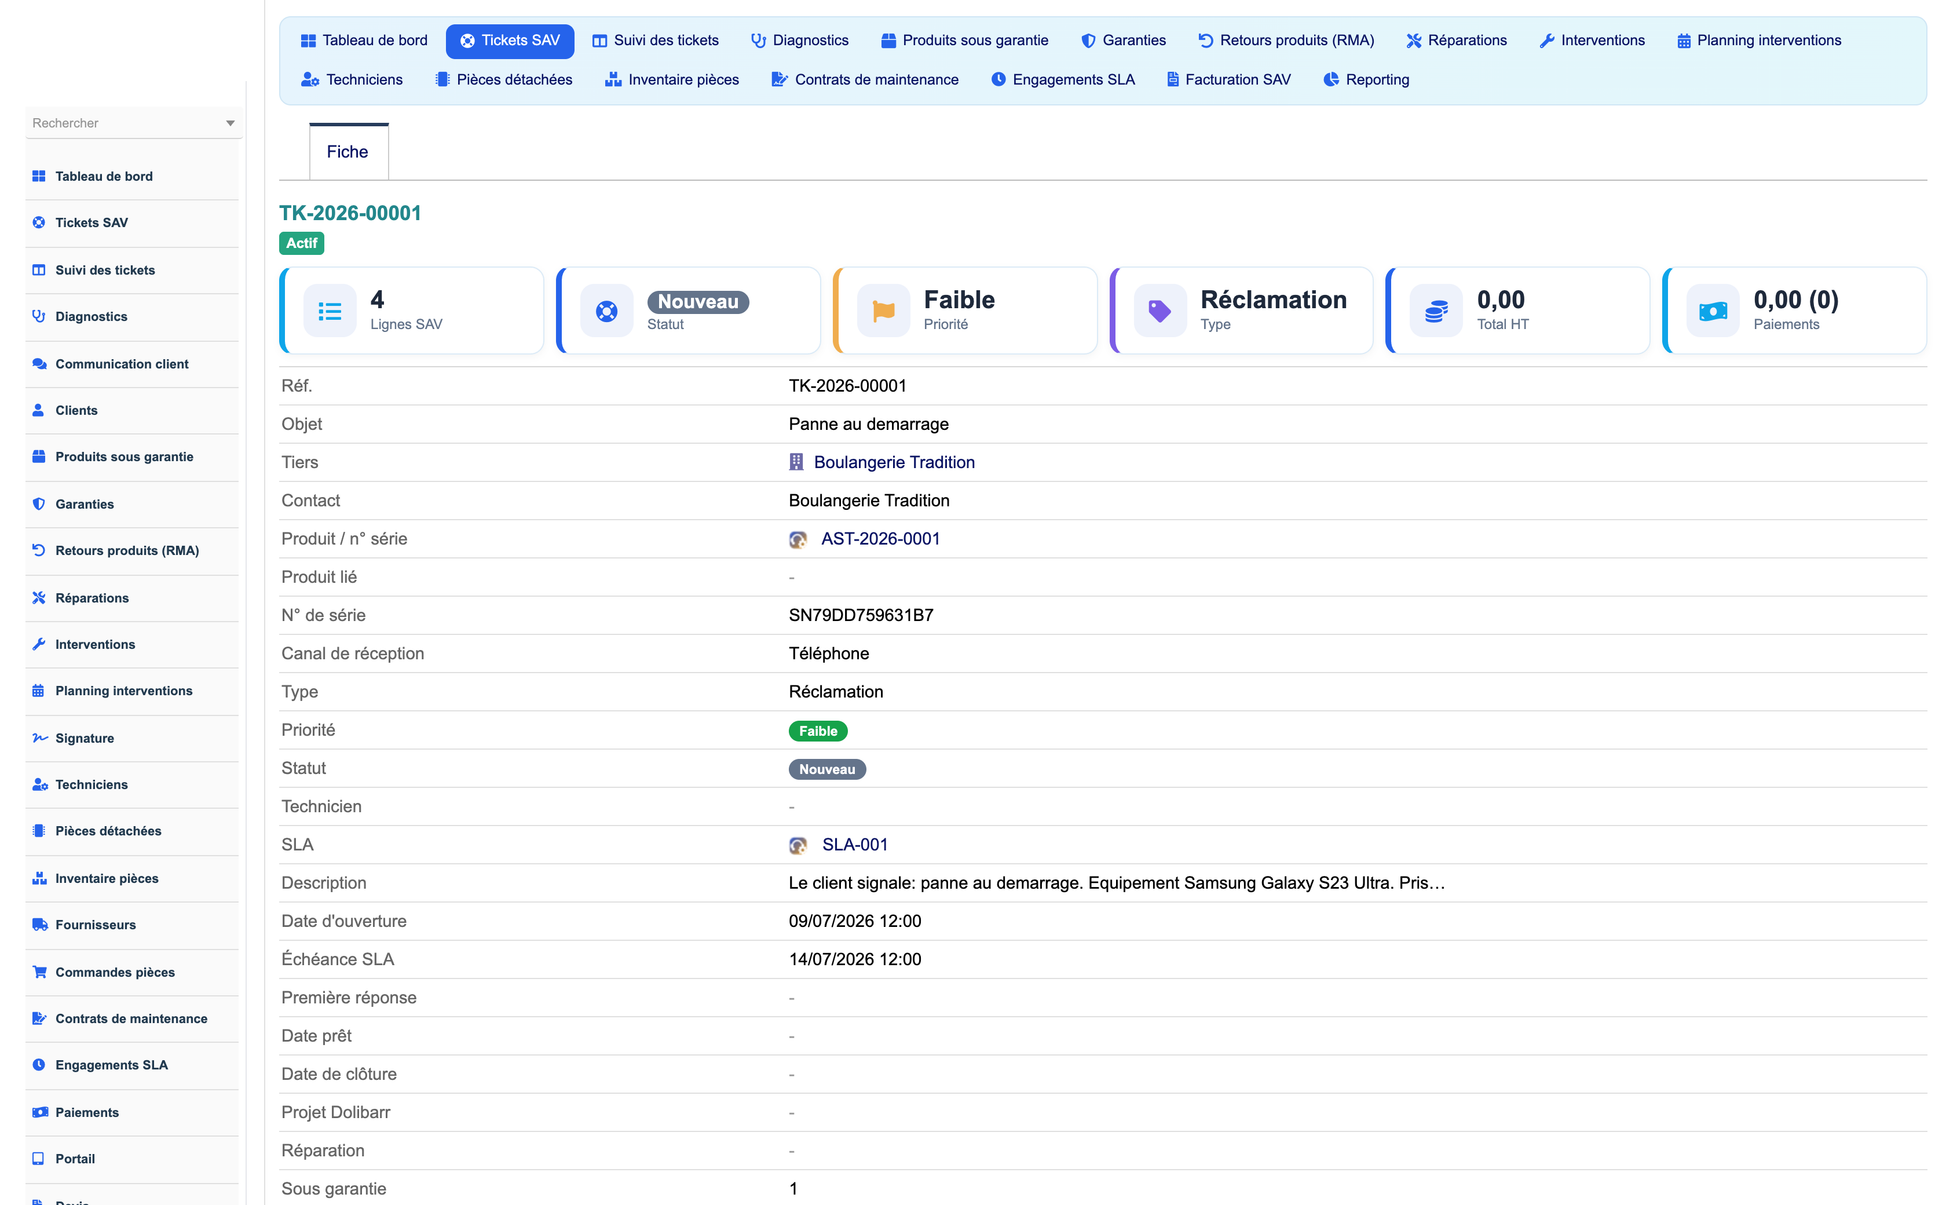Open Contrats de maintenance in sidebar
Screen dimensions: 1946x1205
coord(131,1019)
